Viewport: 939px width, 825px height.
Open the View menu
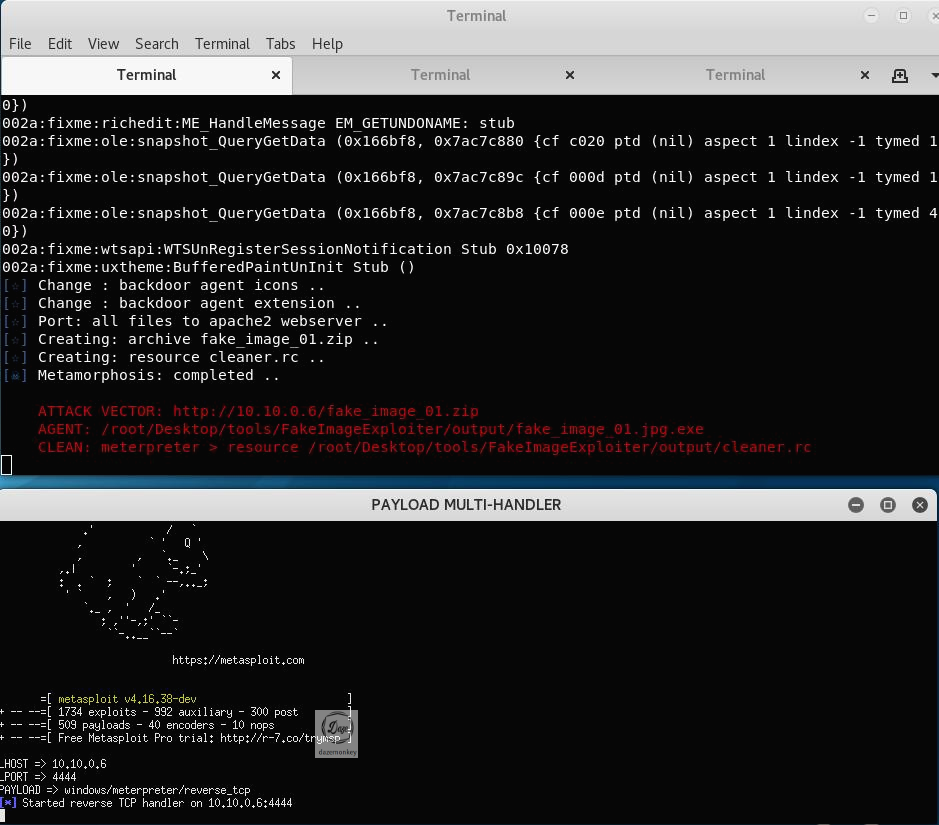point(103,44)
